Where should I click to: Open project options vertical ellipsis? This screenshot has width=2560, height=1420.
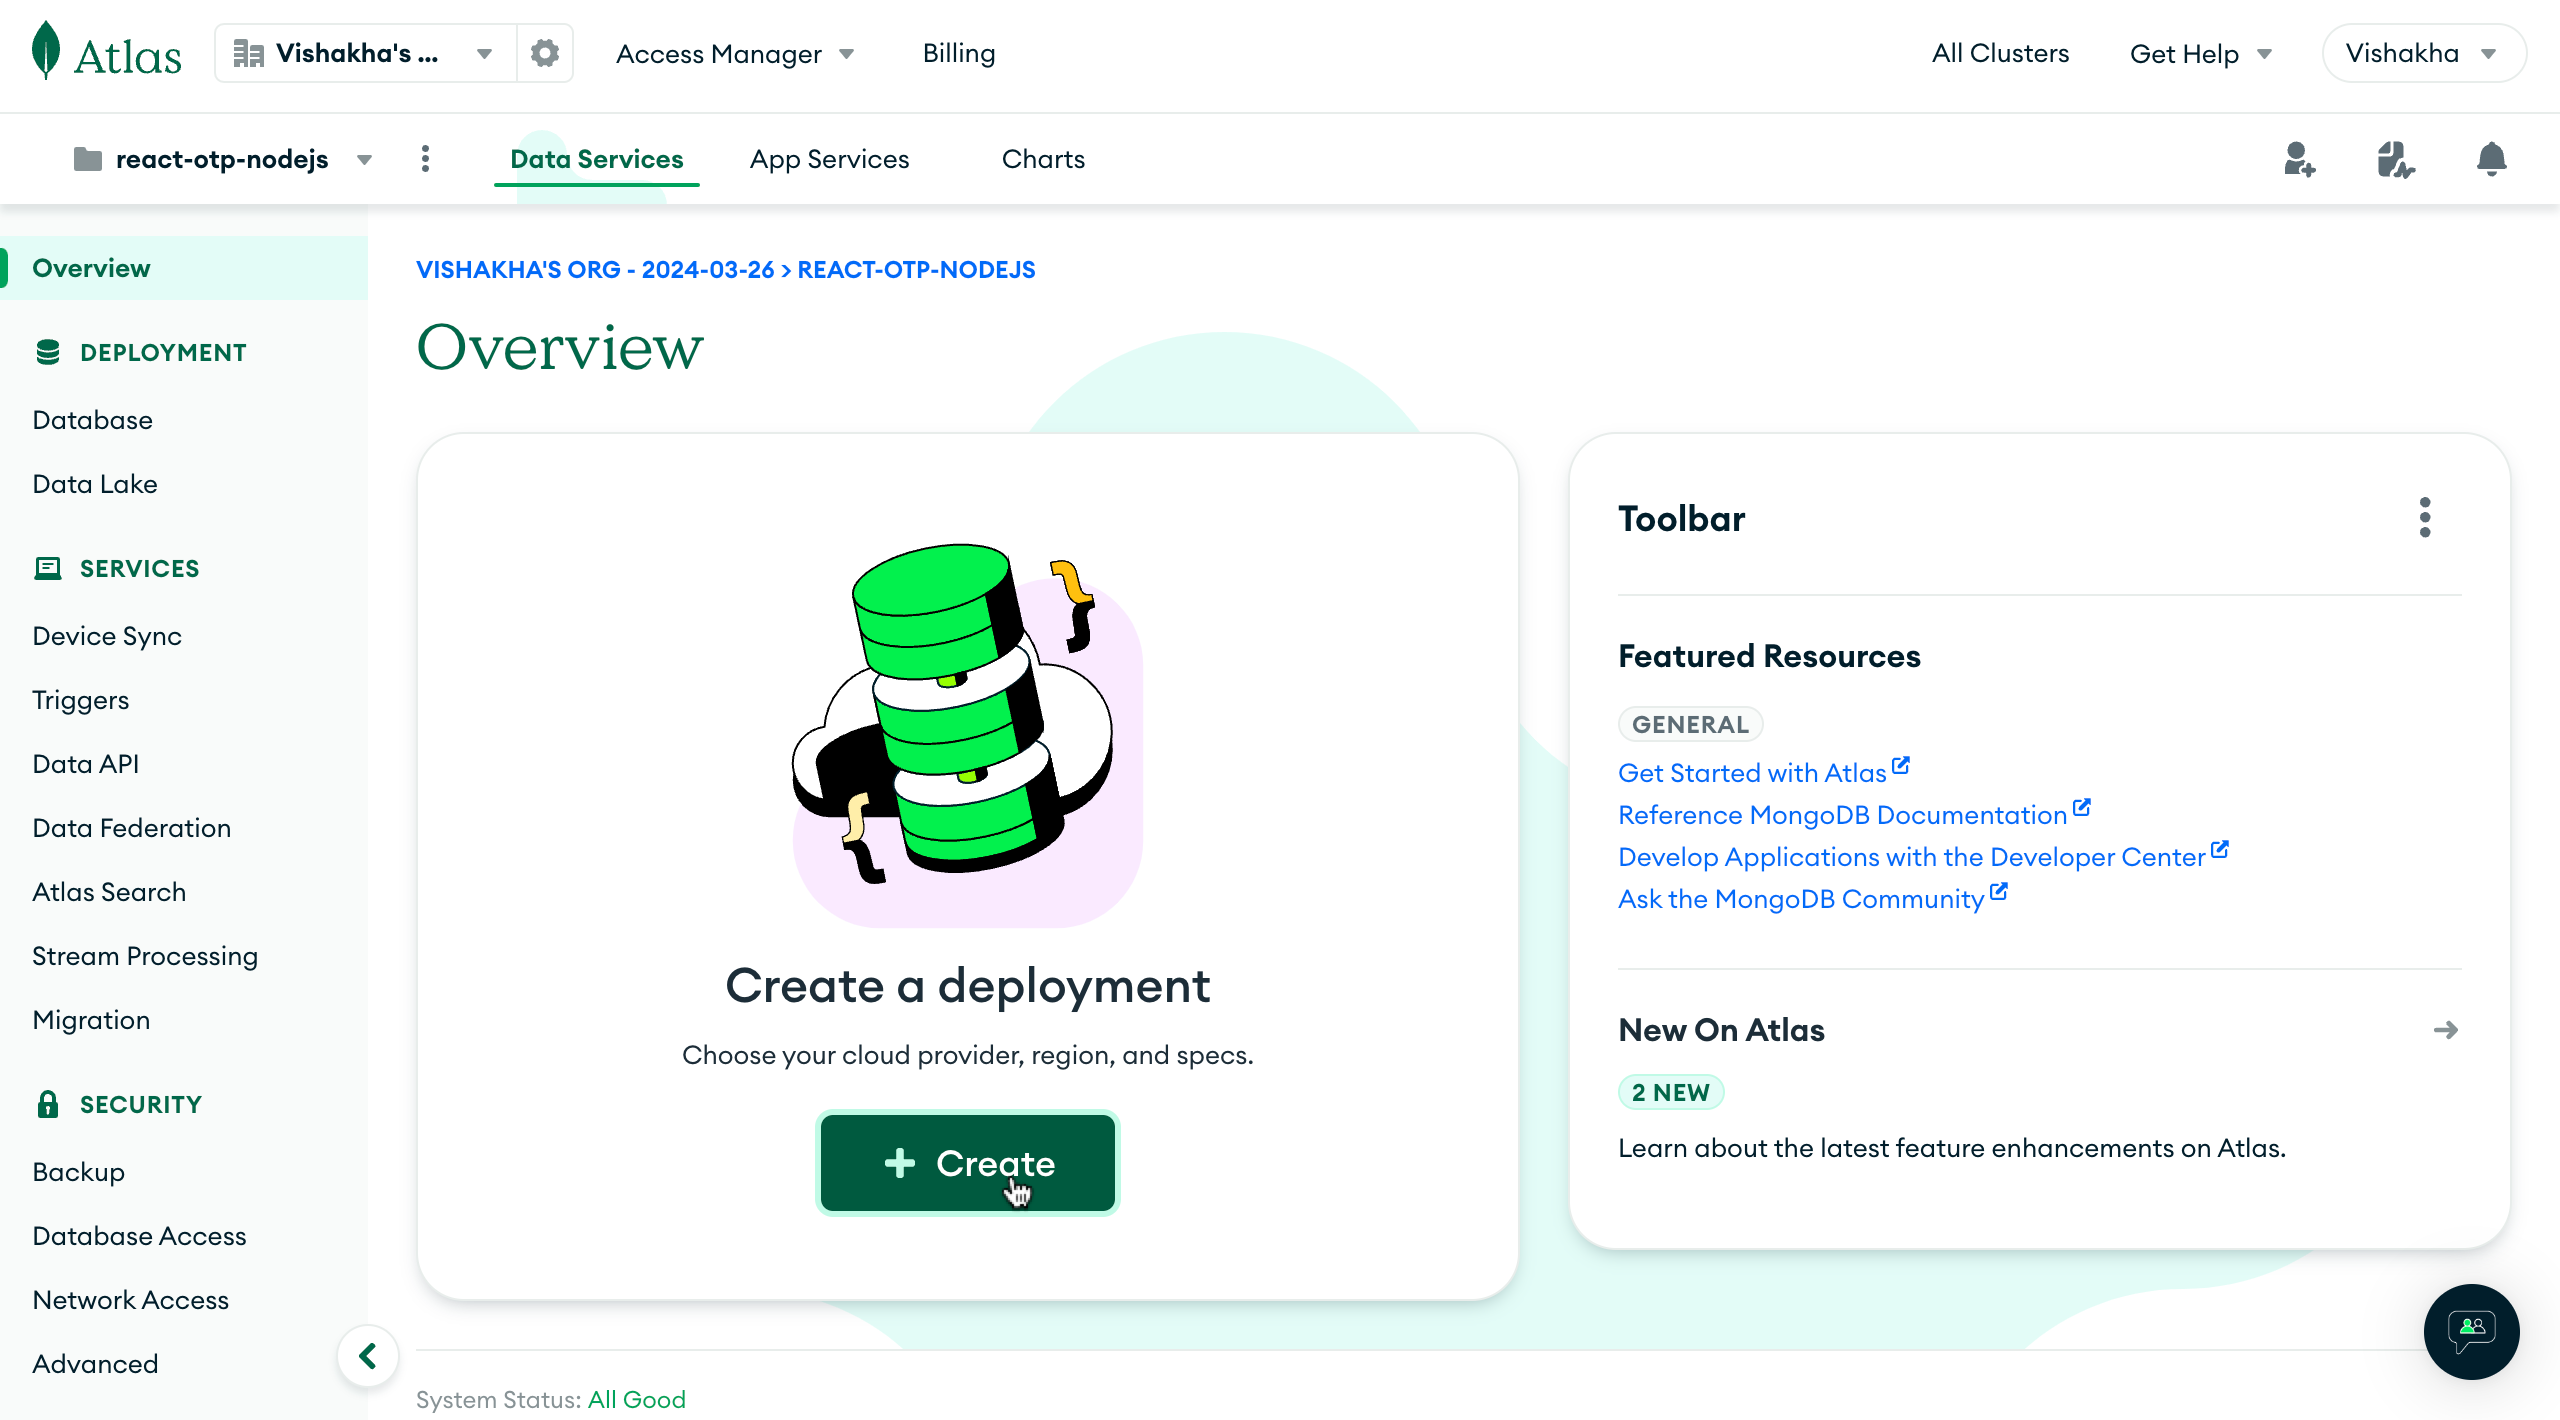point(426,159)
